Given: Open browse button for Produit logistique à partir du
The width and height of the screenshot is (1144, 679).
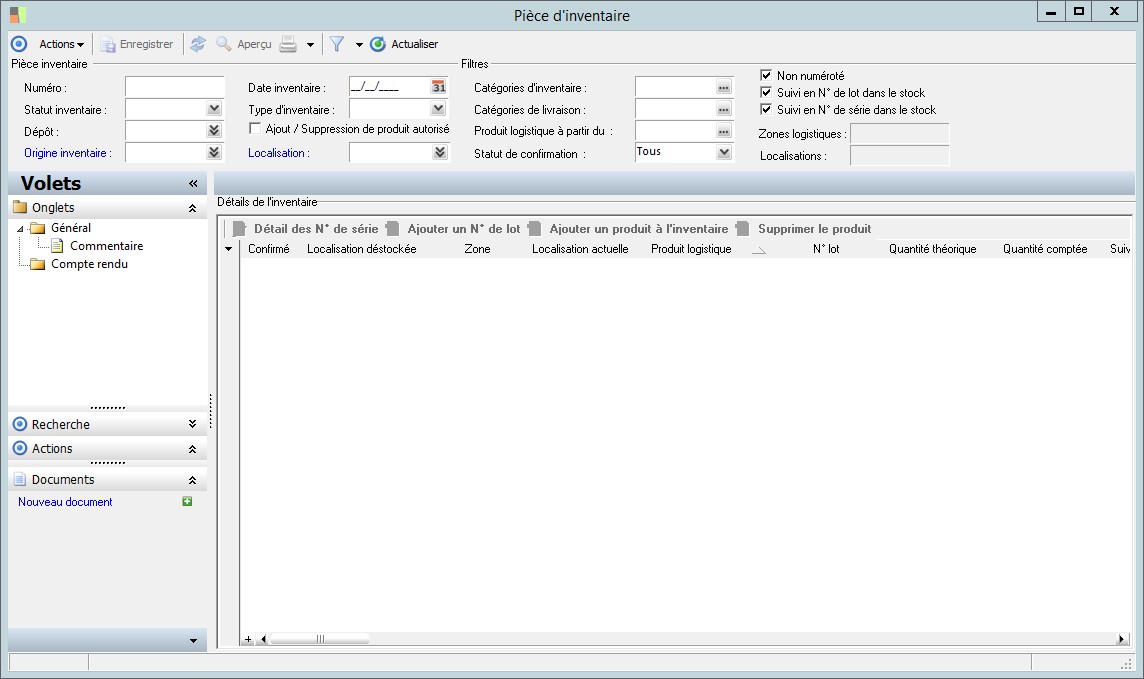Looking at the screenshot, I should pos(723,132).
